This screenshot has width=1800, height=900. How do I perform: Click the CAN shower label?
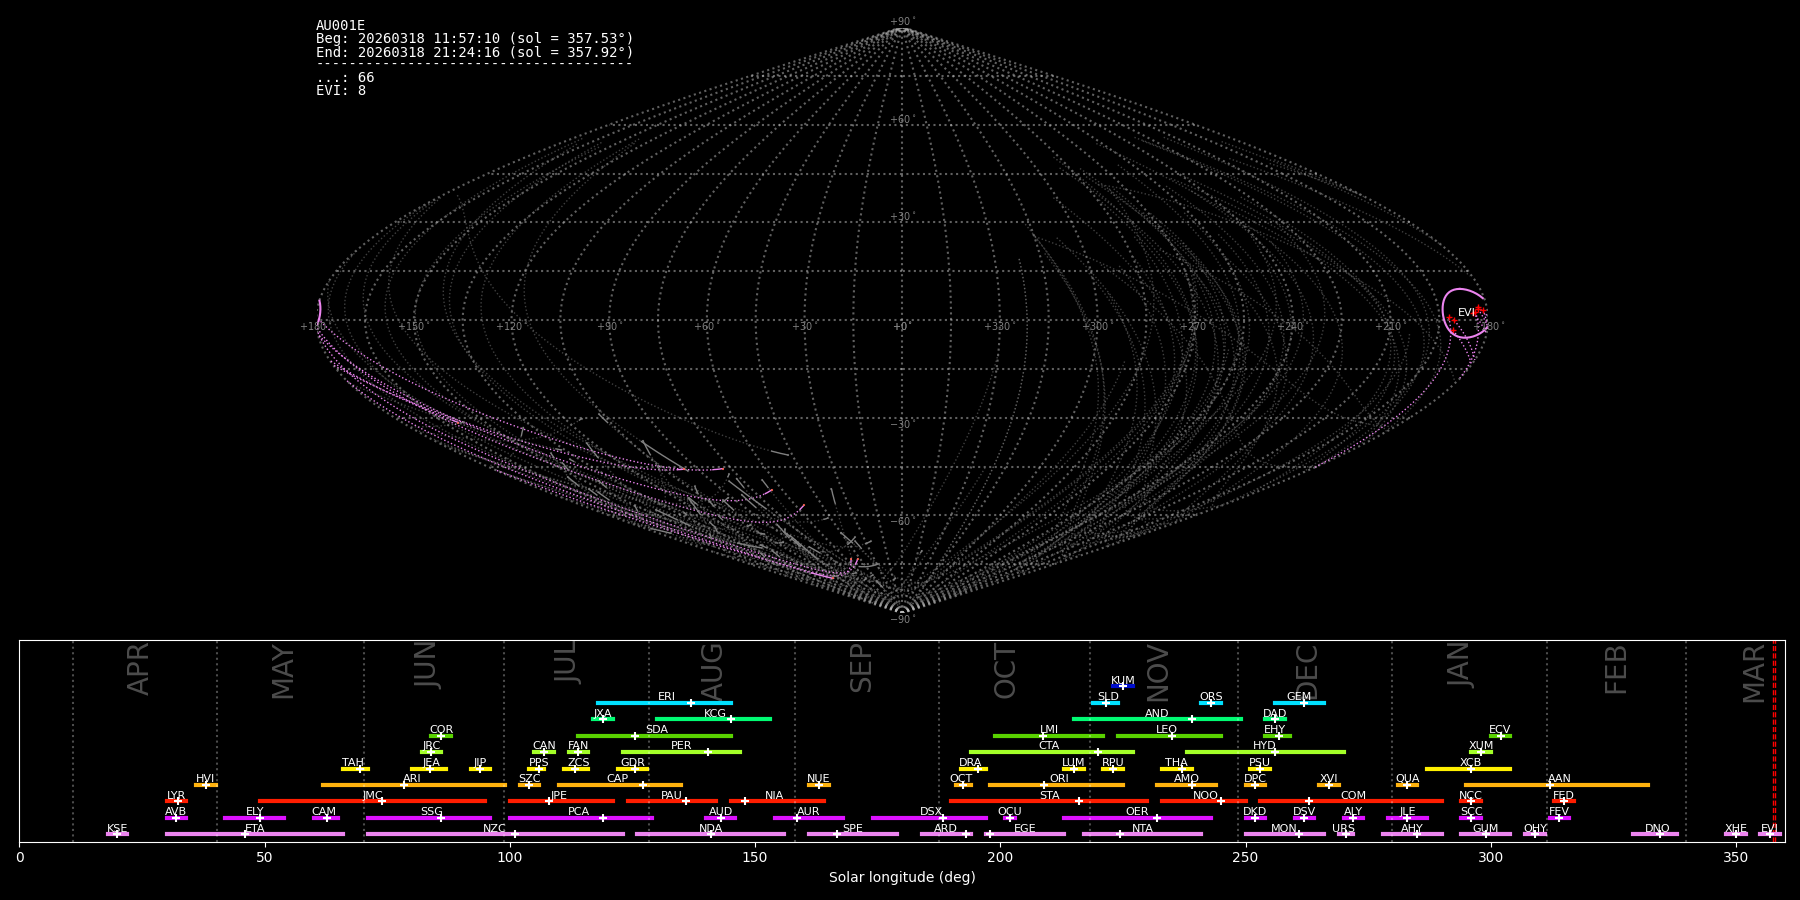tap(544, 746)
